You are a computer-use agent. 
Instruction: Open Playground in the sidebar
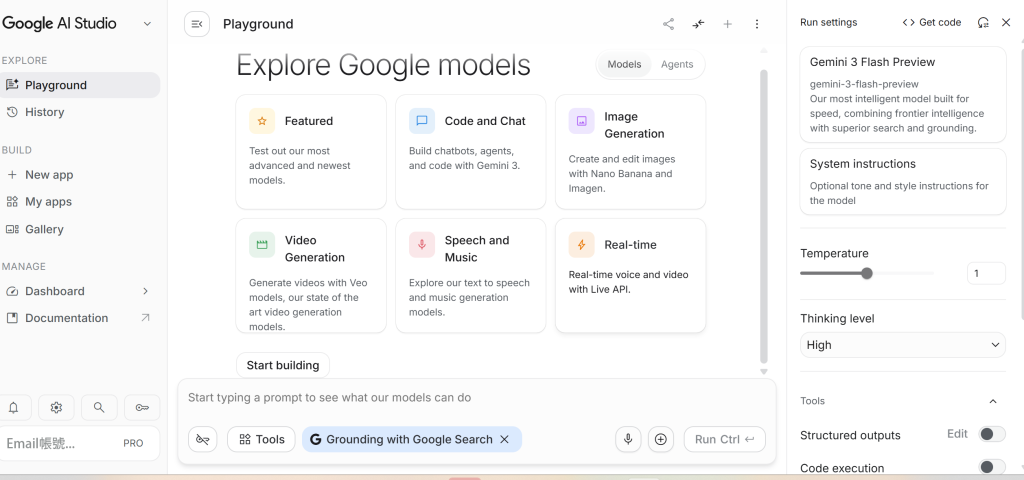click(x=80, y=85)
